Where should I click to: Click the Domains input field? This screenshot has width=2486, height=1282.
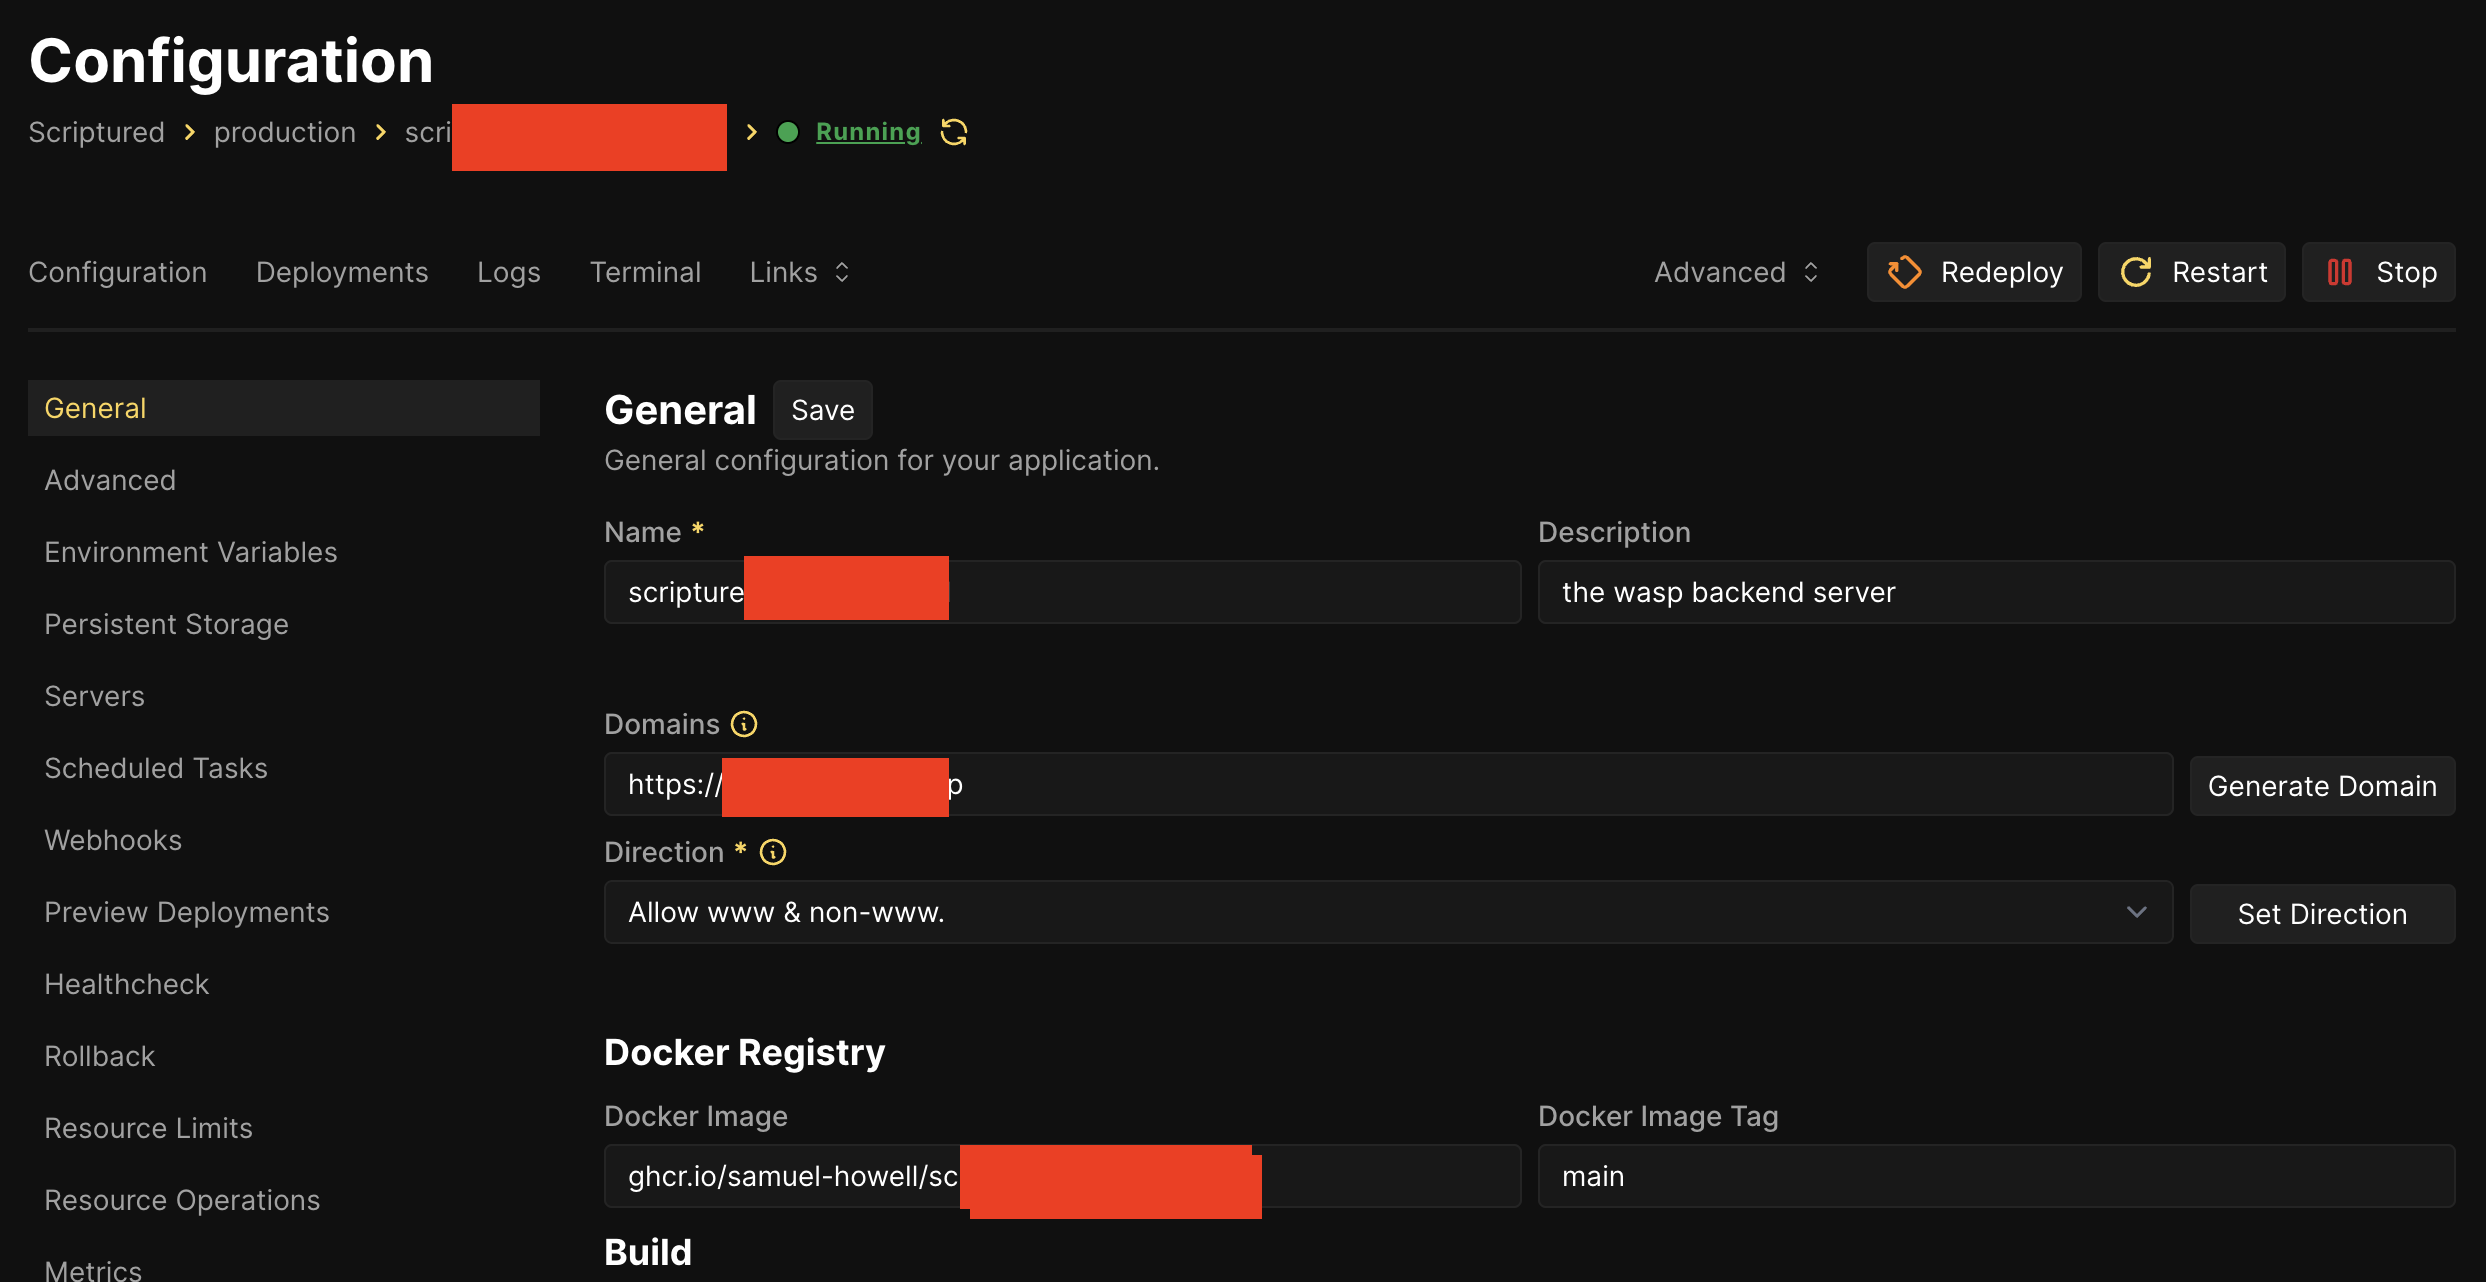coord(1388,784)
